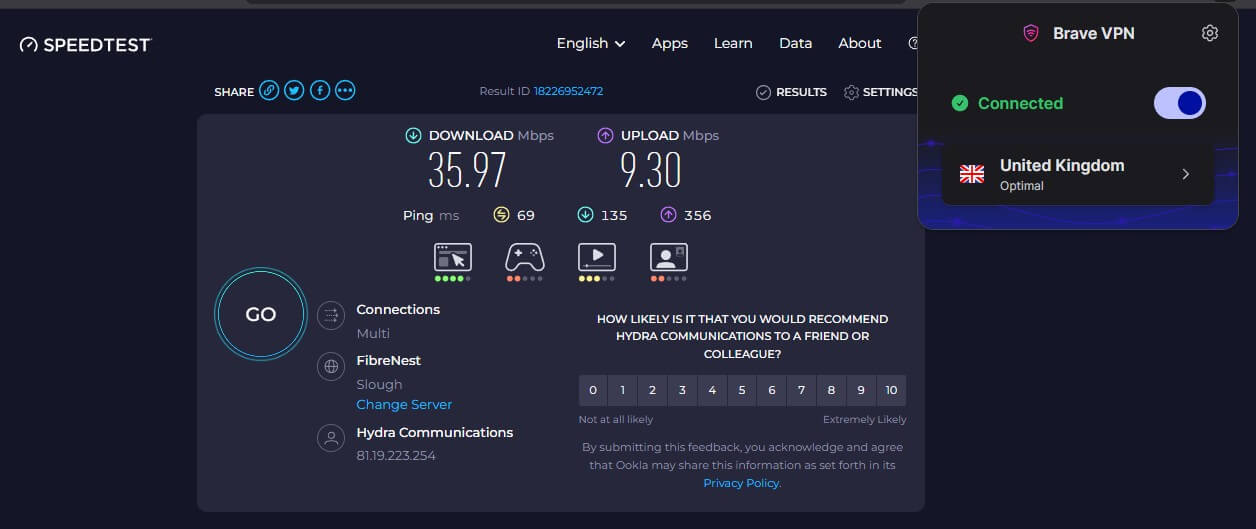Share result on Twitter

294,91
